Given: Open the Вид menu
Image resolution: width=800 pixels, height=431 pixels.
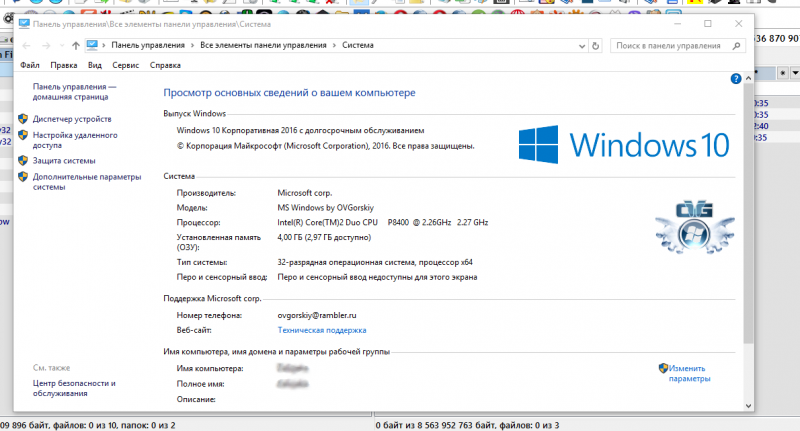Looking at the screenshot, I should [x=95, y=65].
